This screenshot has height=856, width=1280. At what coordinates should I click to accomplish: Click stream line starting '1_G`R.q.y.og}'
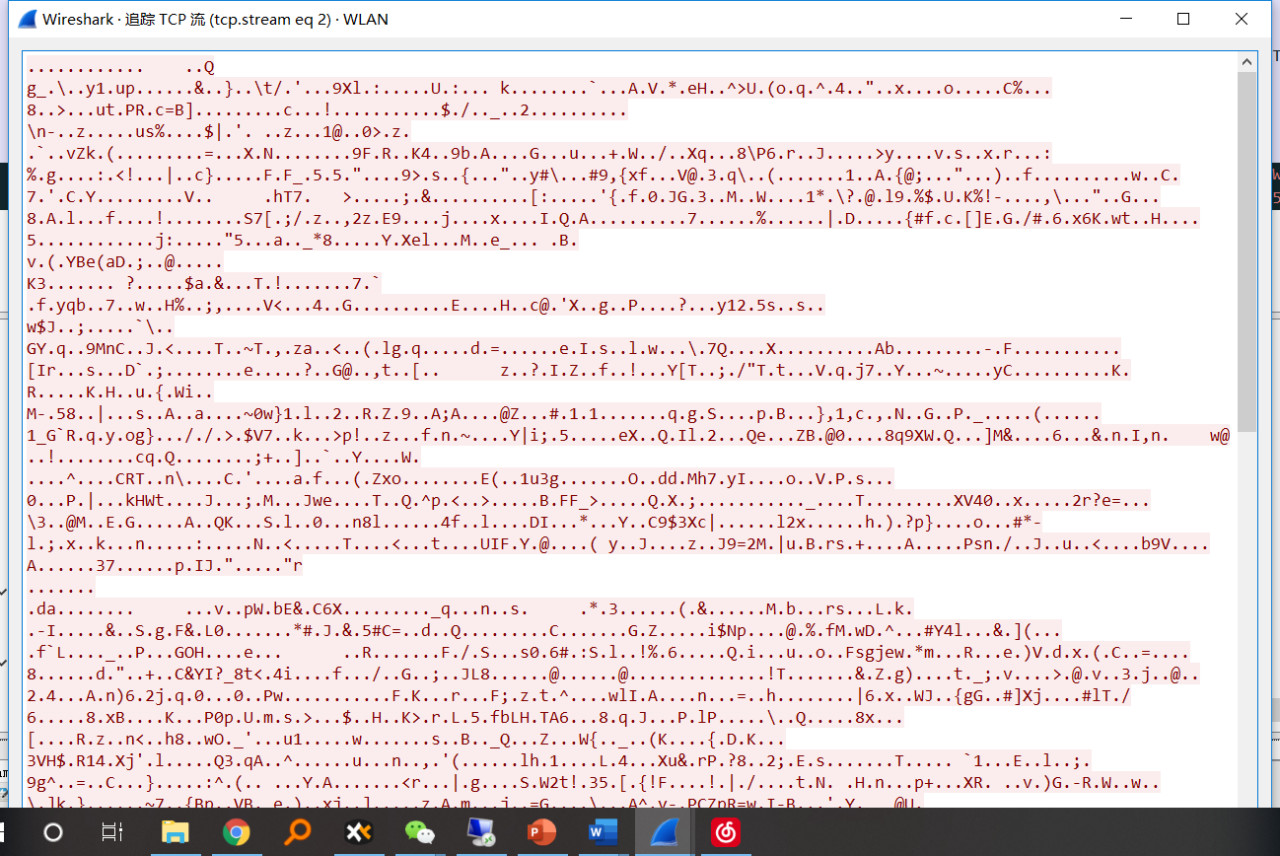tap(629, 436)
